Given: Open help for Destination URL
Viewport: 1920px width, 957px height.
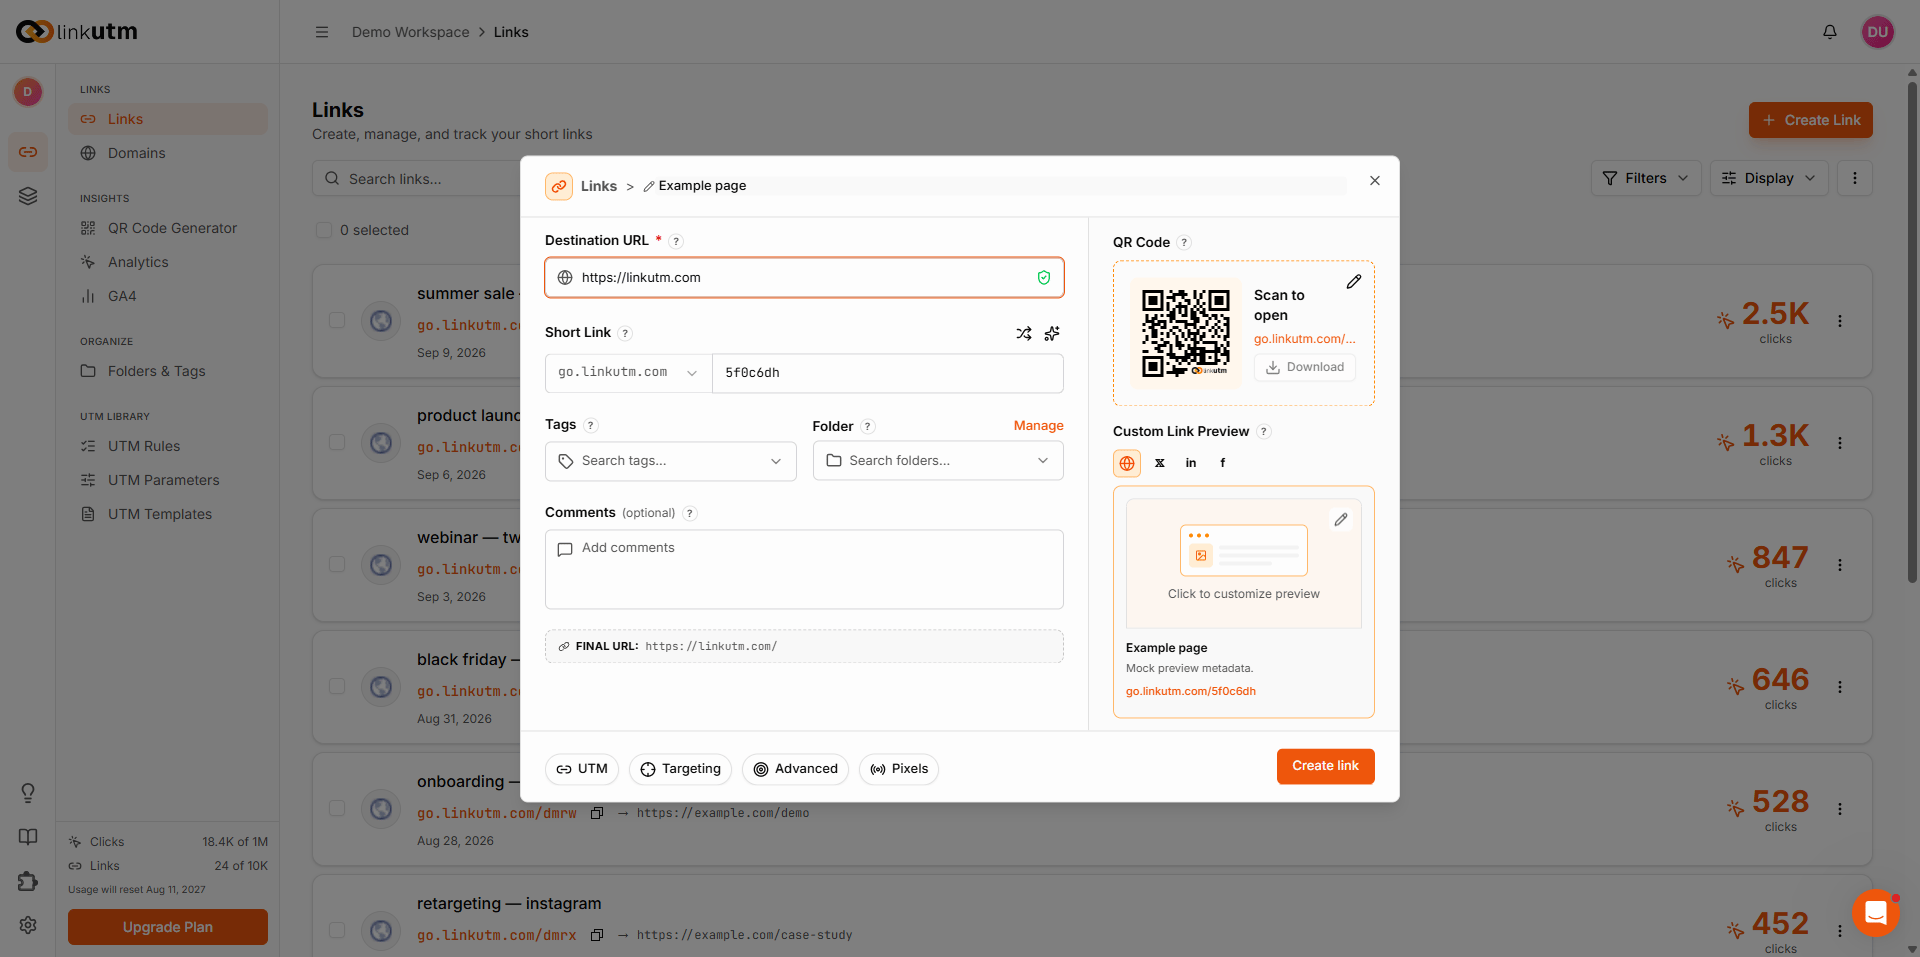Looking at the screenshot, I should tap(676, 241).
